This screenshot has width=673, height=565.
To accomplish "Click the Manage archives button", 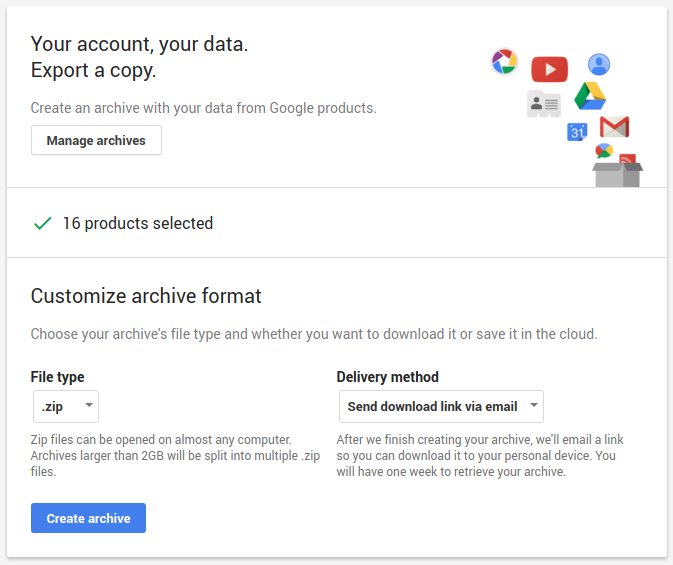I will (x=96, y=141).
